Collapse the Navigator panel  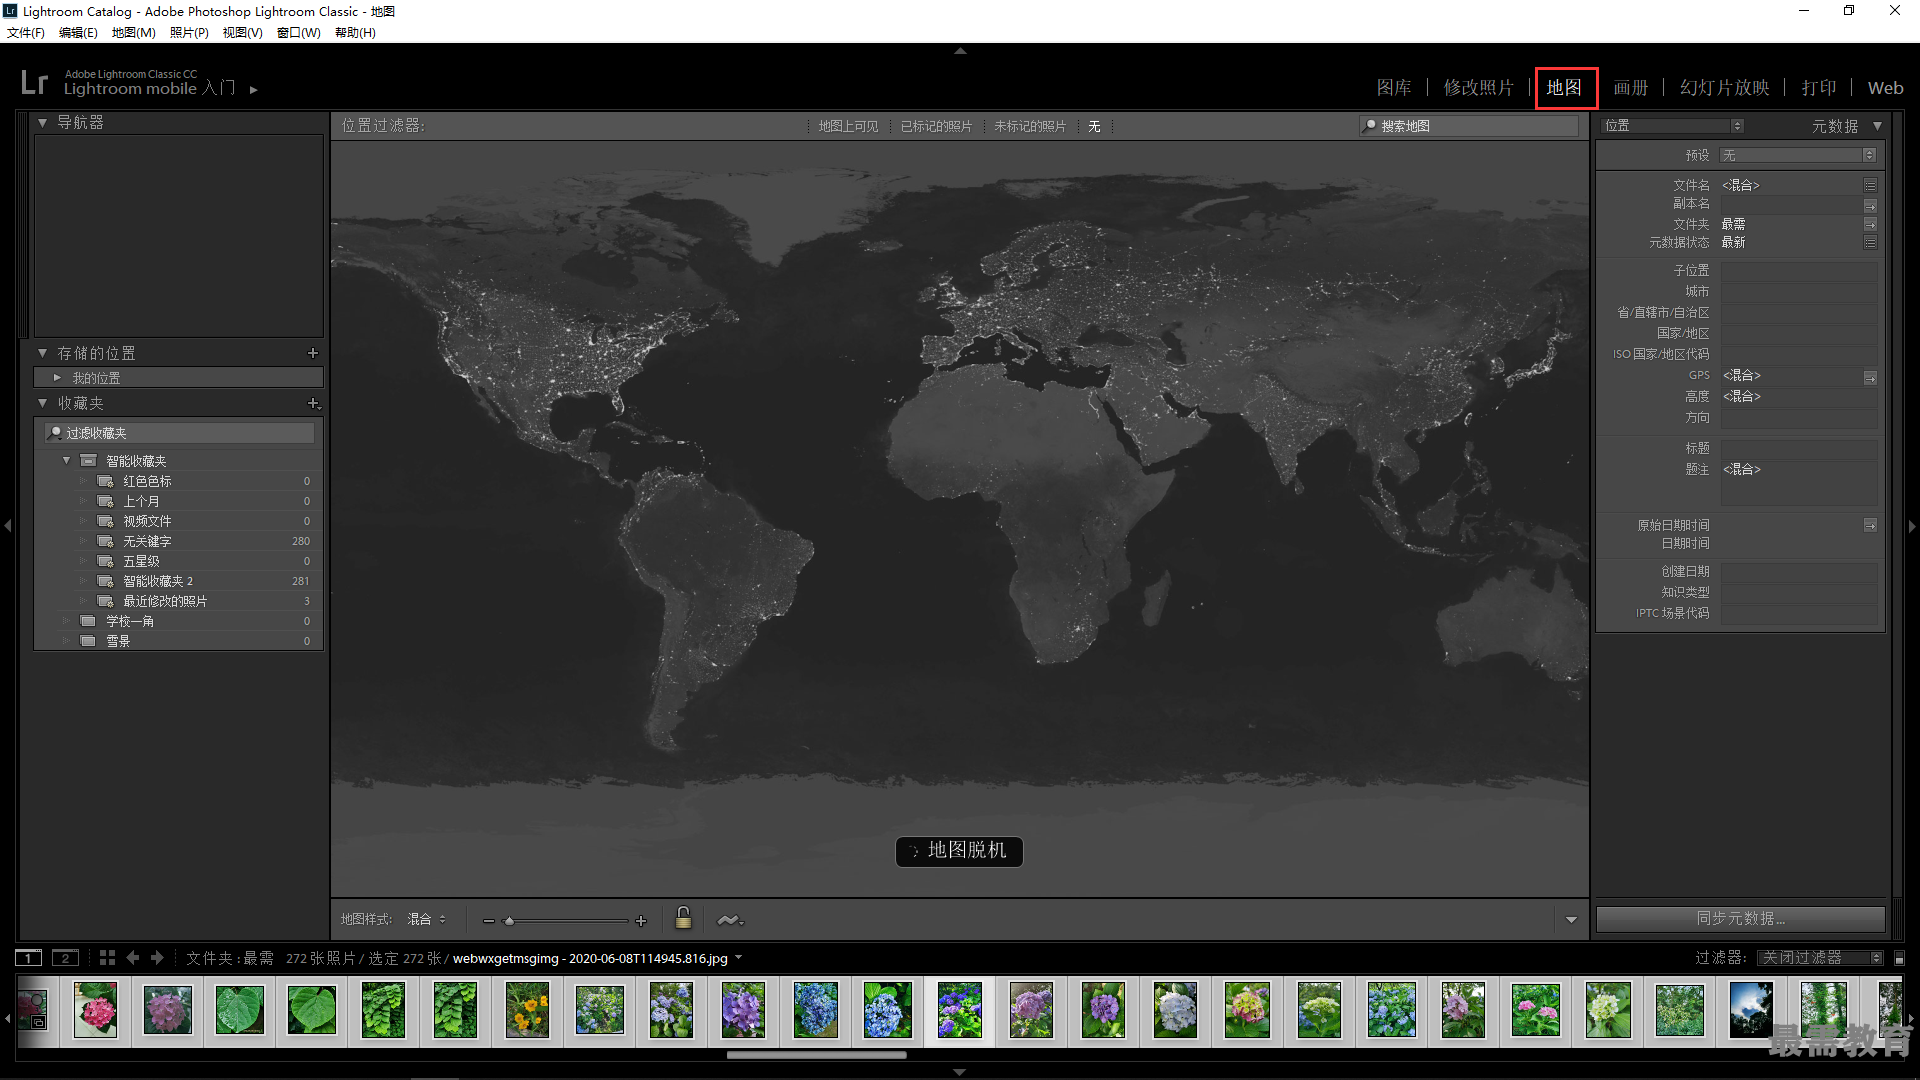click(x=43, y=122)
